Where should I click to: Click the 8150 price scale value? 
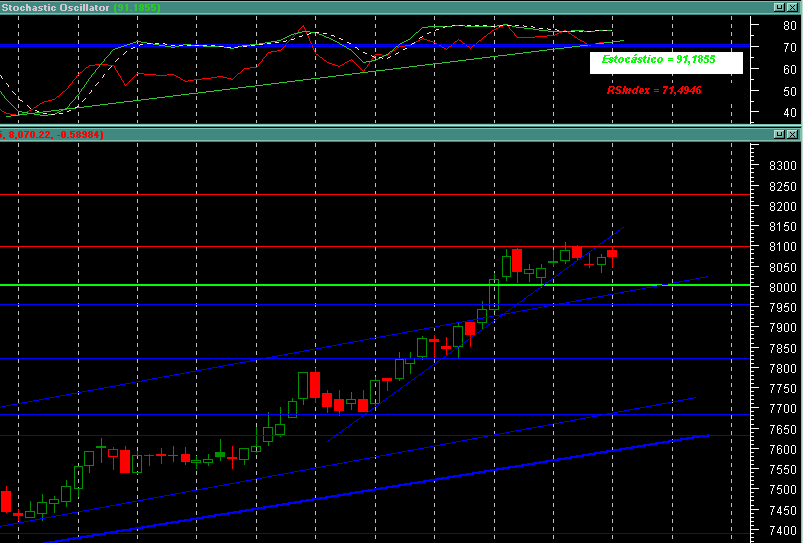tap(783, 226)
